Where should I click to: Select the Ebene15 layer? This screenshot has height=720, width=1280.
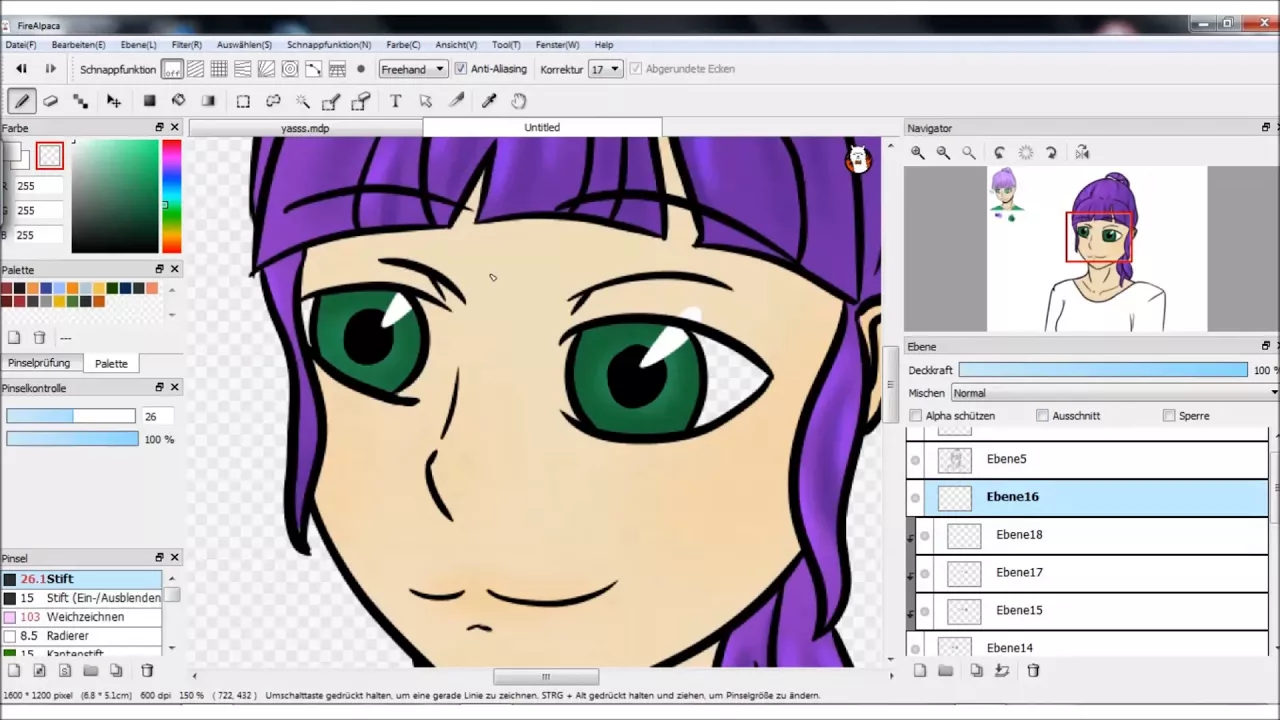click(x=1091, y=610)
